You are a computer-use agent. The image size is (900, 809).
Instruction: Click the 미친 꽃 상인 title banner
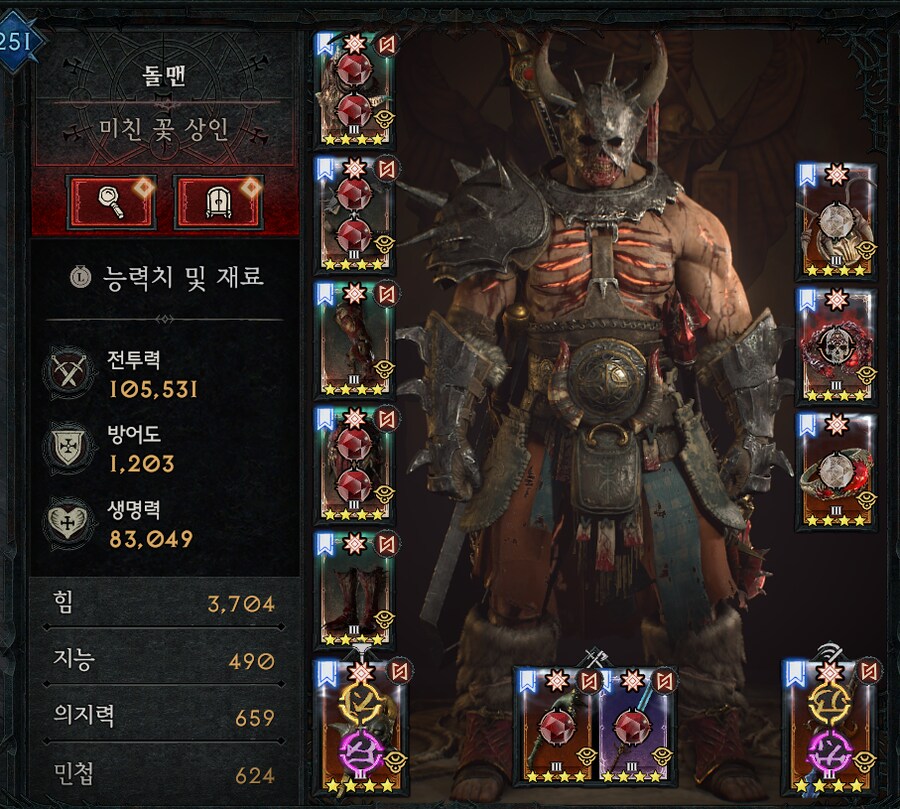pyautogui.click(x=165, y=130)
